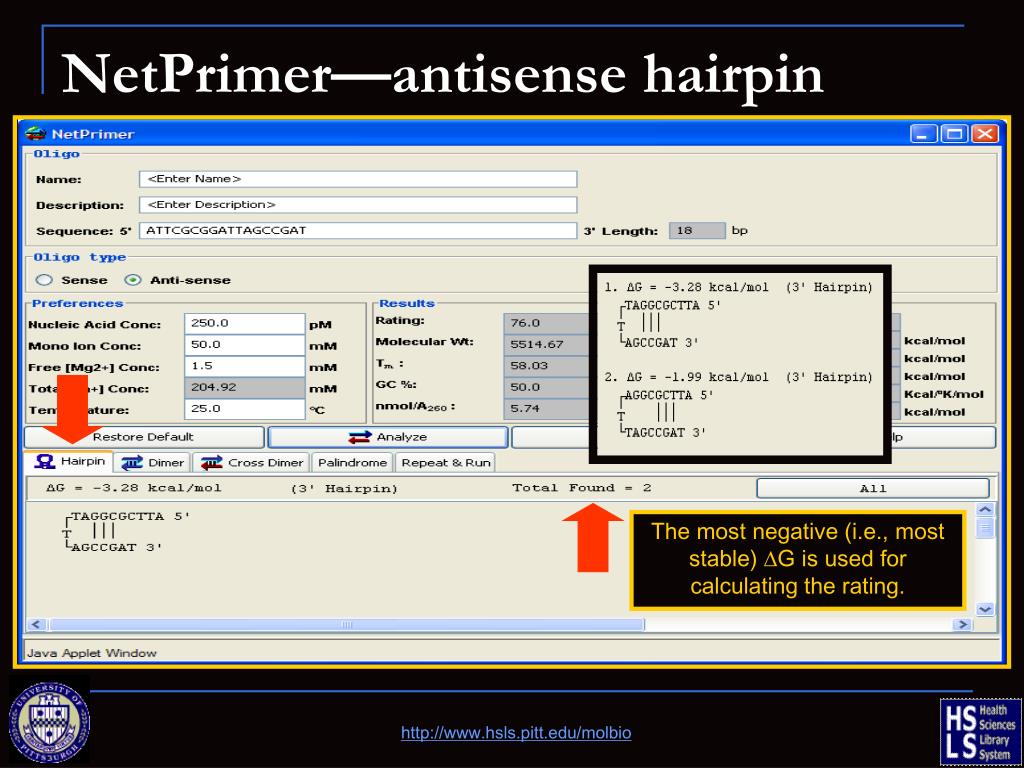Minimize the NetPrimer window
The image size is (1024, 768).
923,134
